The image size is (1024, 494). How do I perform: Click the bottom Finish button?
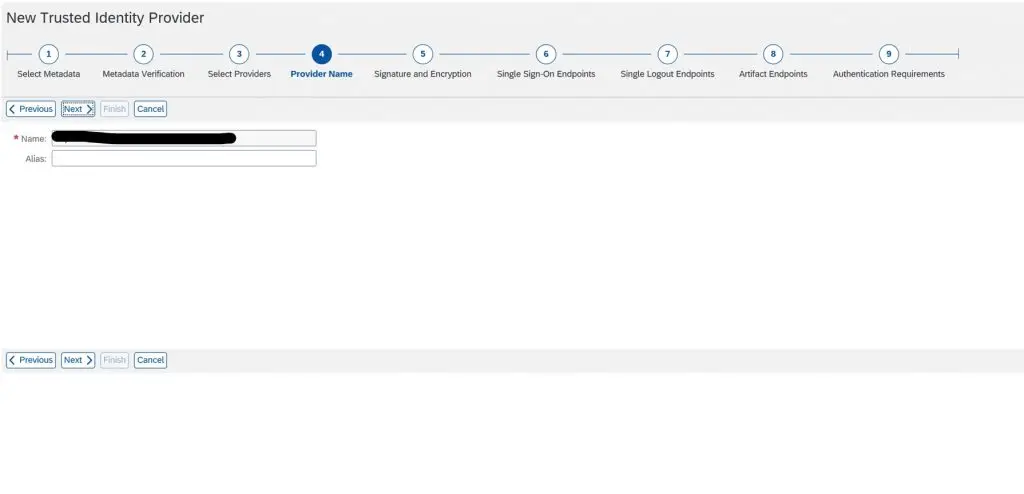point(114,360)
